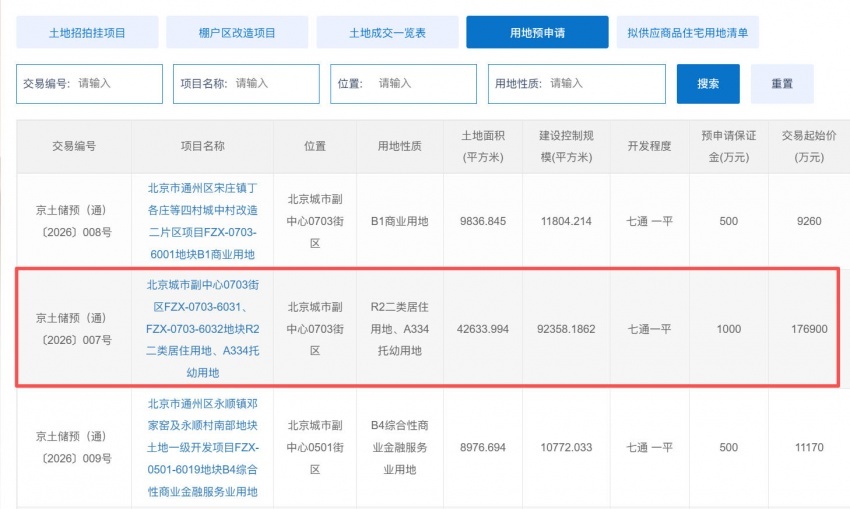Click the 008号 row deposit value 500
Screen dimensions: 850x509
point(729,221)
